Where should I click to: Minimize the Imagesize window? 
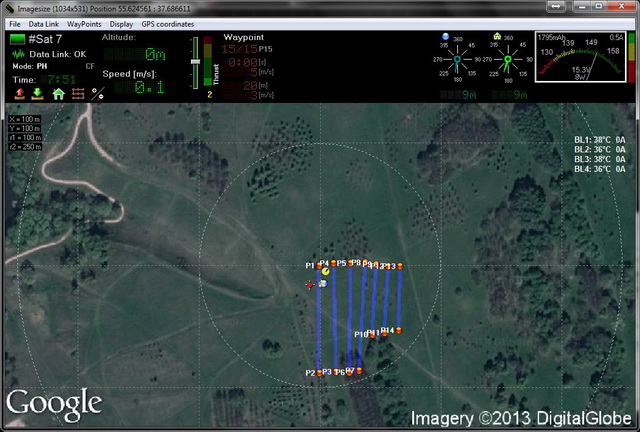(582, 6)
